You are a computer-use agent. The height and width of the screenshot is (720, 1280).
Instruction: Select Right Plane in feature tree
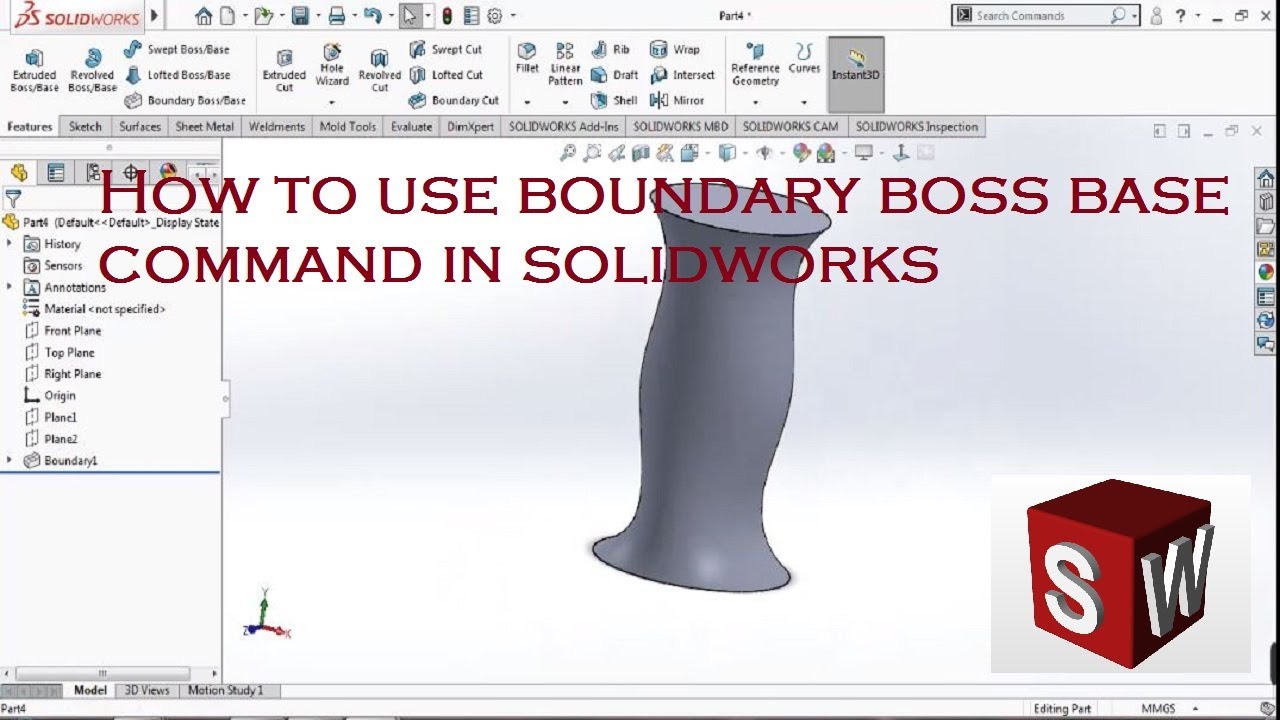(62, 374)
